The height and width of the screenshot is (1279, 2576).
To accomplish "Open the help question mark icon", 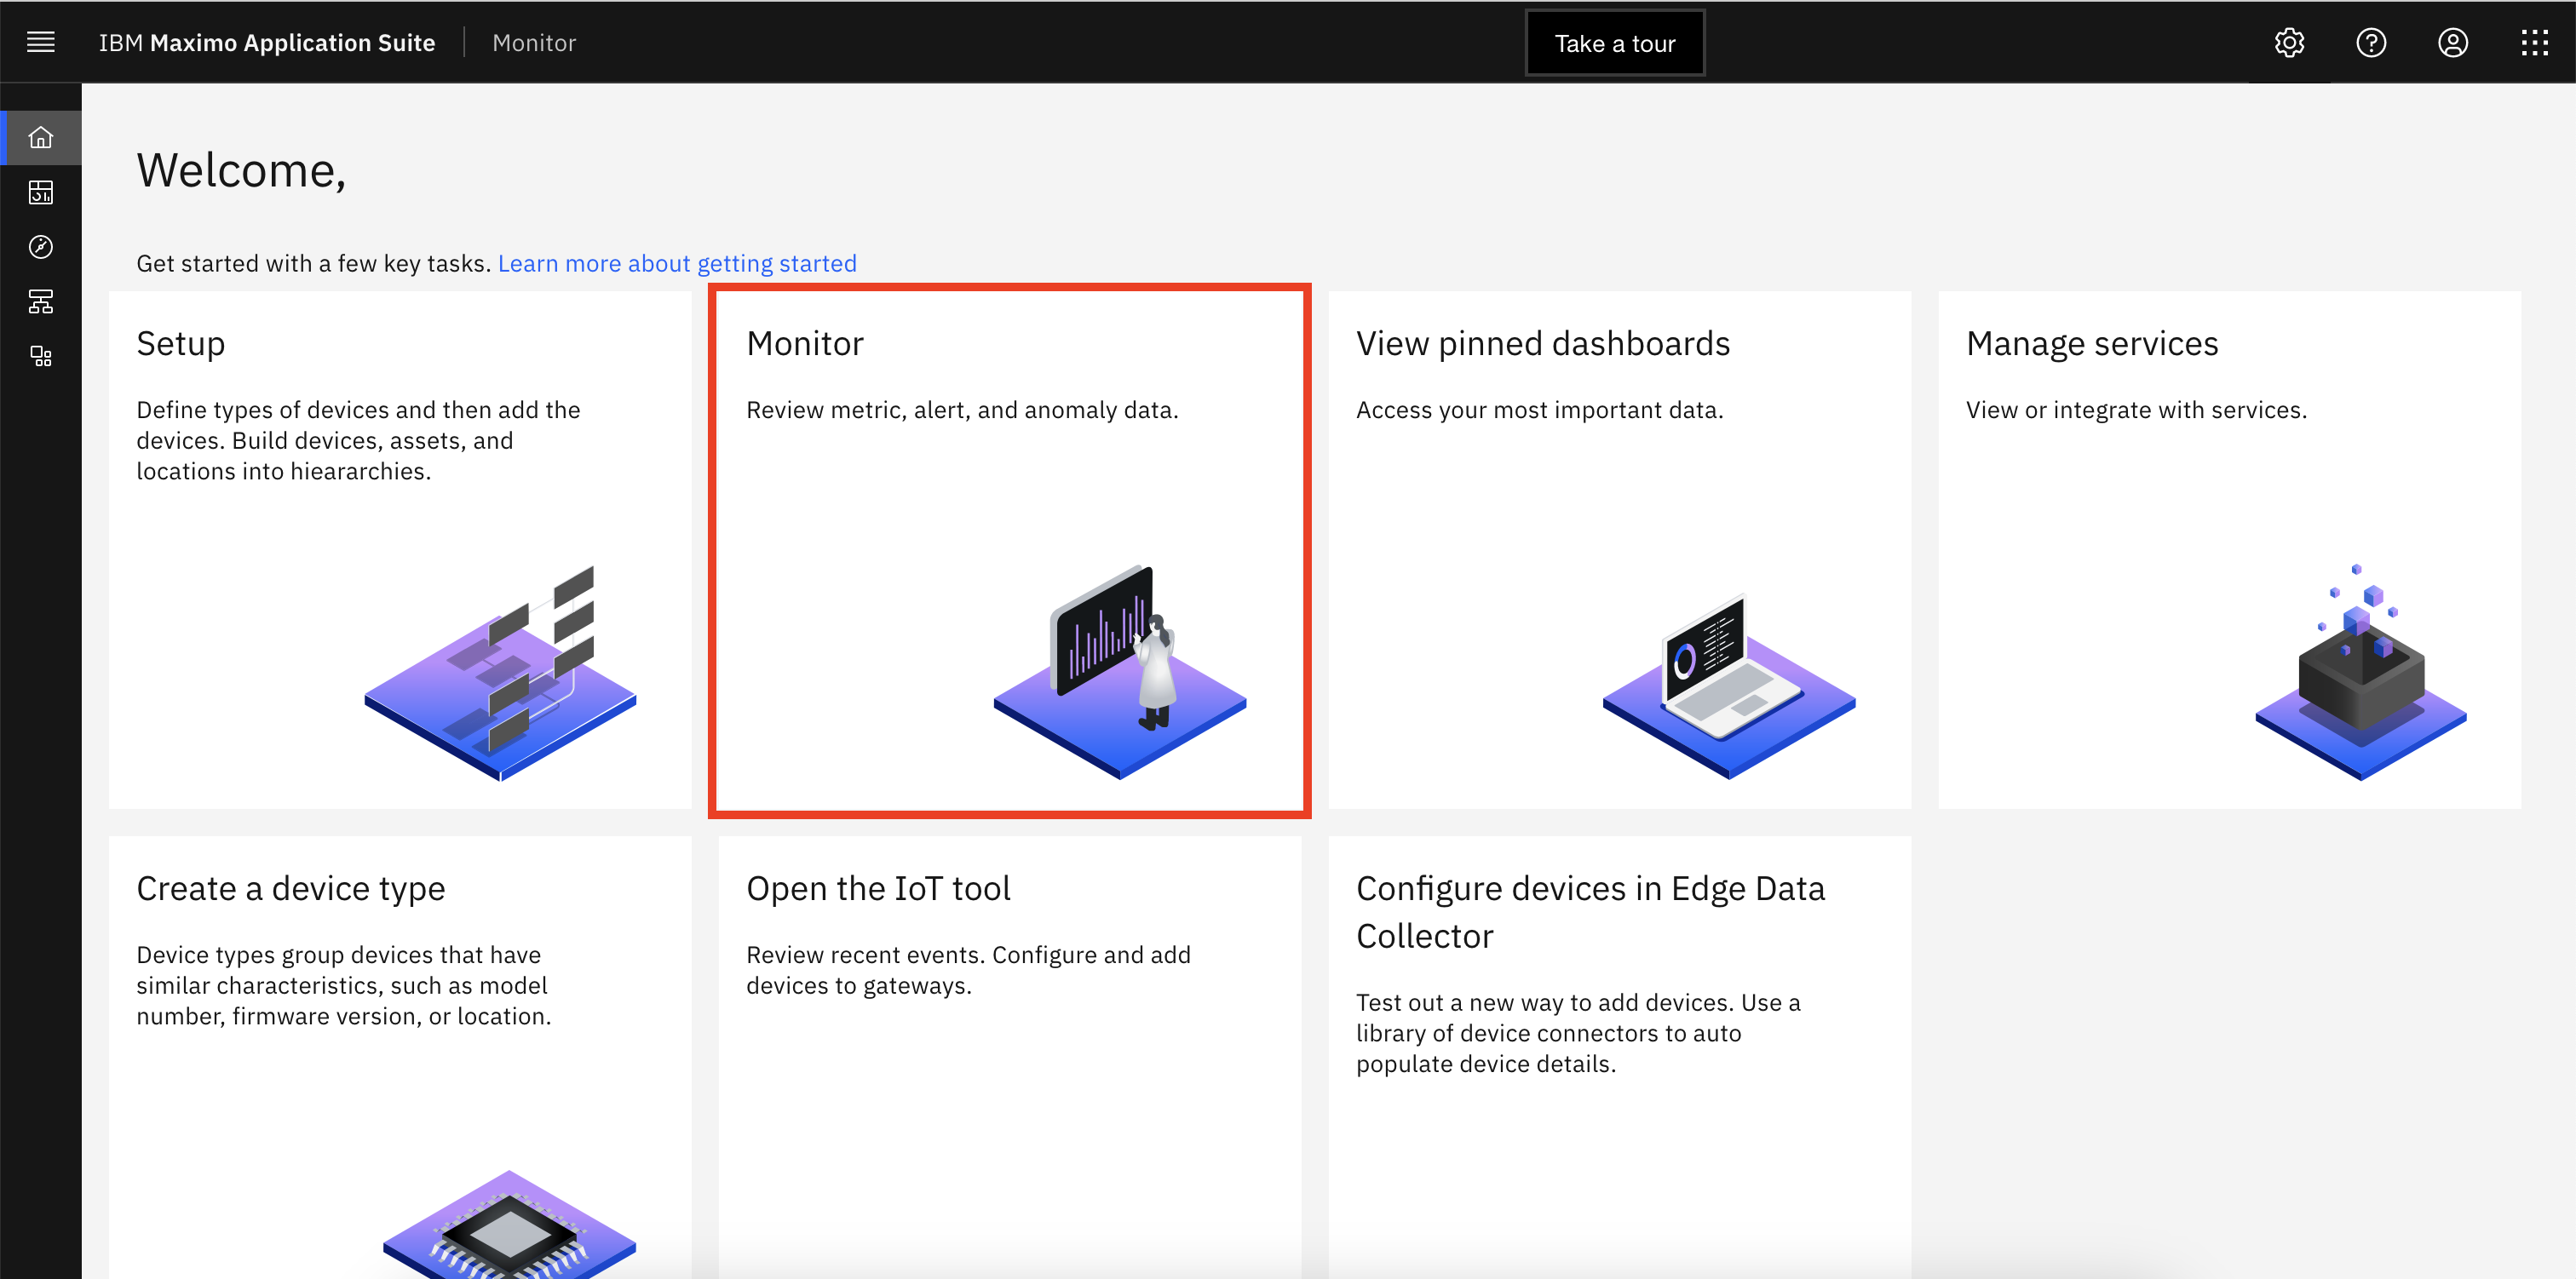I will [2371, 42].
